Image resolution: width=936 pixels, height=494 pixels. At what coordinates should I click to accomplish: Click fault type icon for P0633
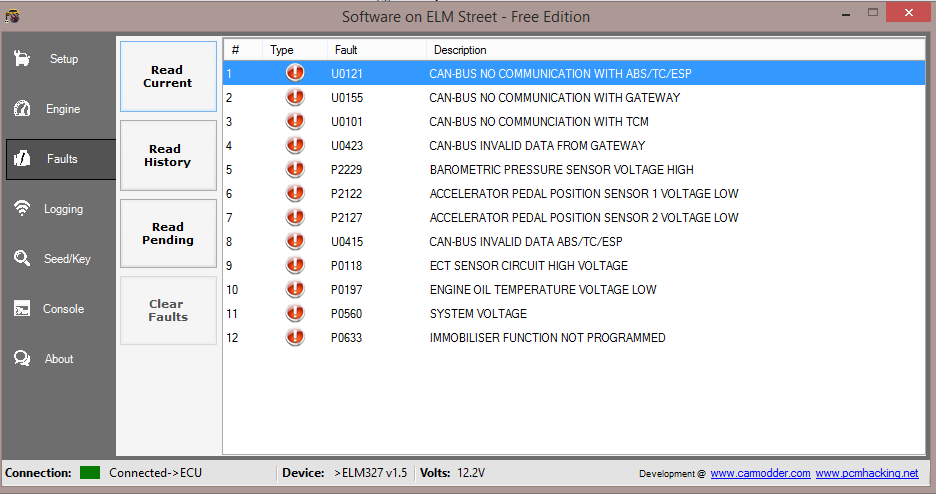click(x=295, y=337)
